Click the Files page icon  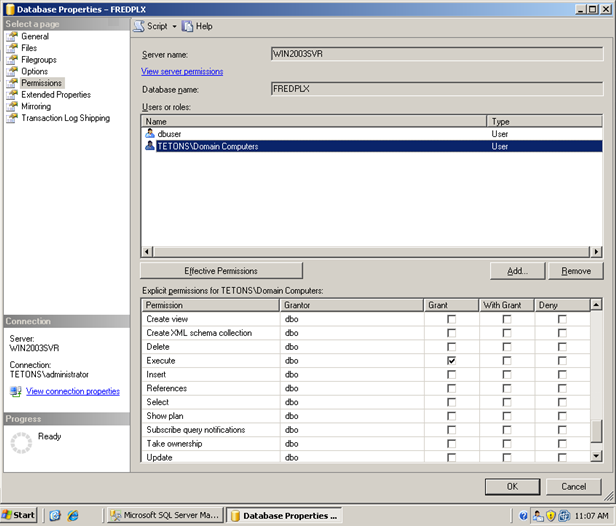coord(12,48)
